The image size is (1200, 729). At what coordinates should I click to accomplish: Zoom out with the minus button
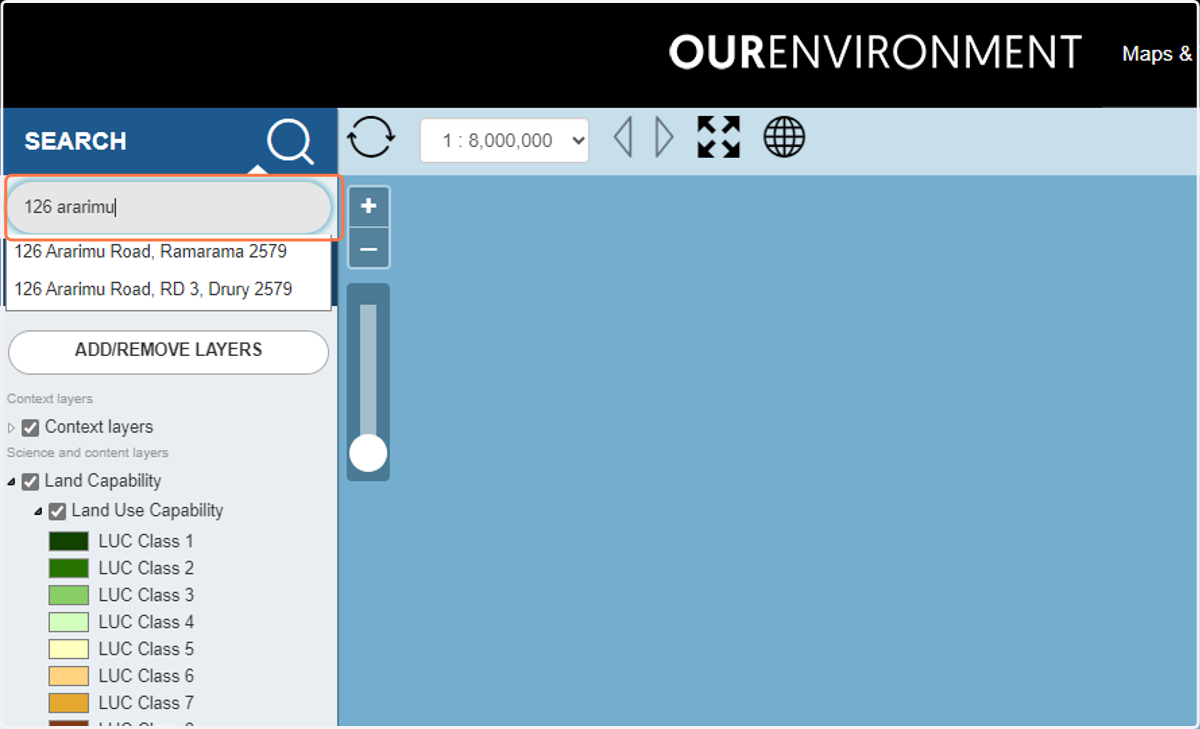(x=369, y=248)
